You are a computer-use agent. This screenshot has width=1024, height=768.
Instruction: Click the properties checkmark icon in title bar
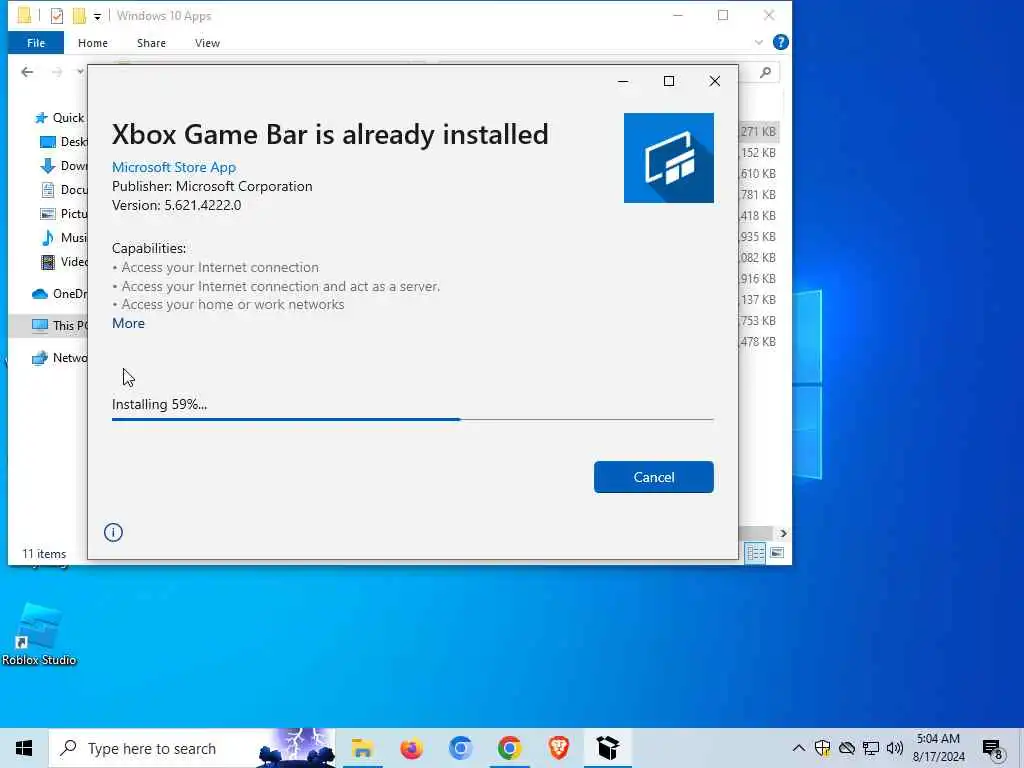57,16
